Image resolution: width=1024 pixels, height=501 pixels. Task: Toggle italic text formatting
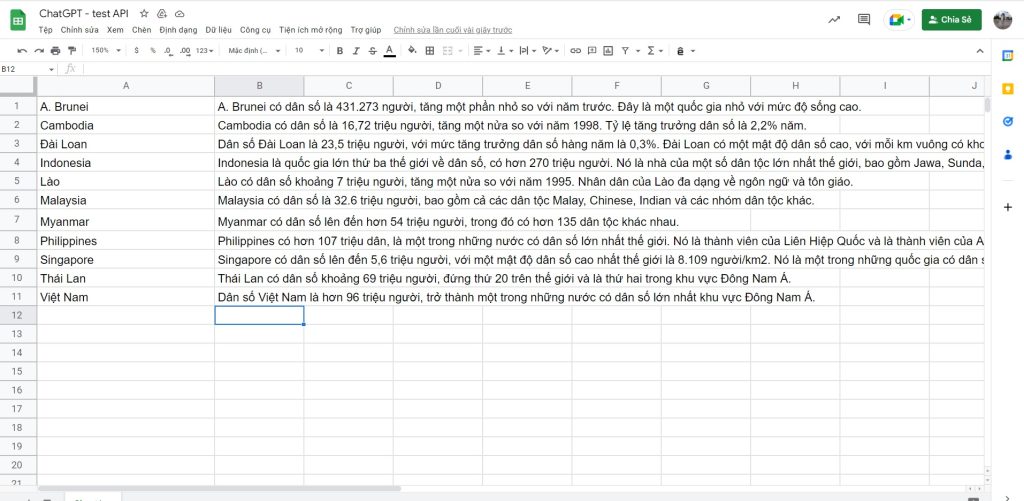coord(356,50)
